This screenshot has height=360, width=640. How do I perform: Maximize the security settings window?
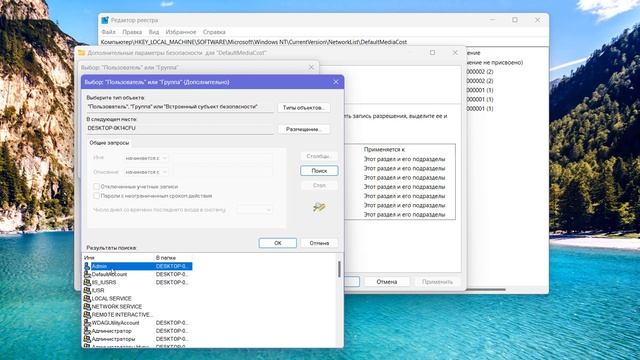pos(432,53)
